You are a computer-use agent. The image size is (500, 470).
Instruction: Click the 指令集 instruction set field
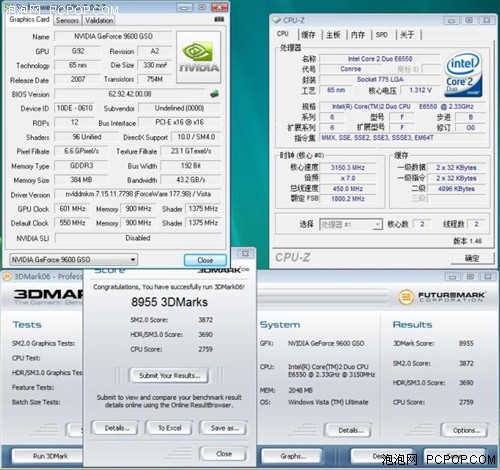tap(402, 137)
